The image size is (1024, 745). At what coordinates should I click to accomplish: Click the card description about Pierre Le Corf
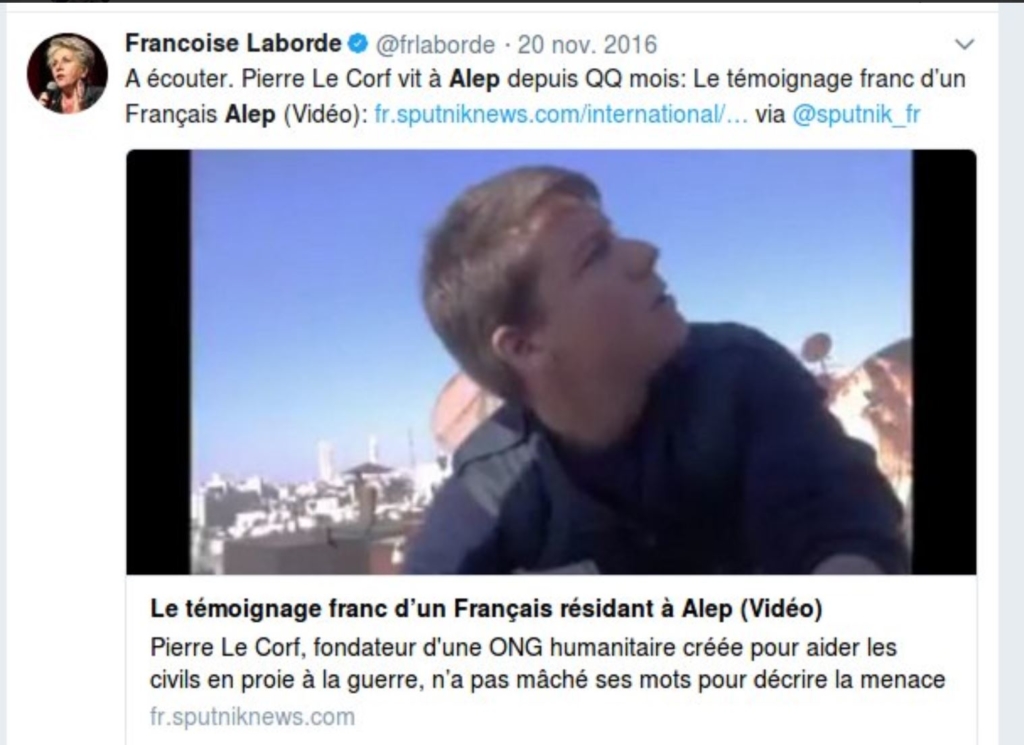(x=547, y=663)
